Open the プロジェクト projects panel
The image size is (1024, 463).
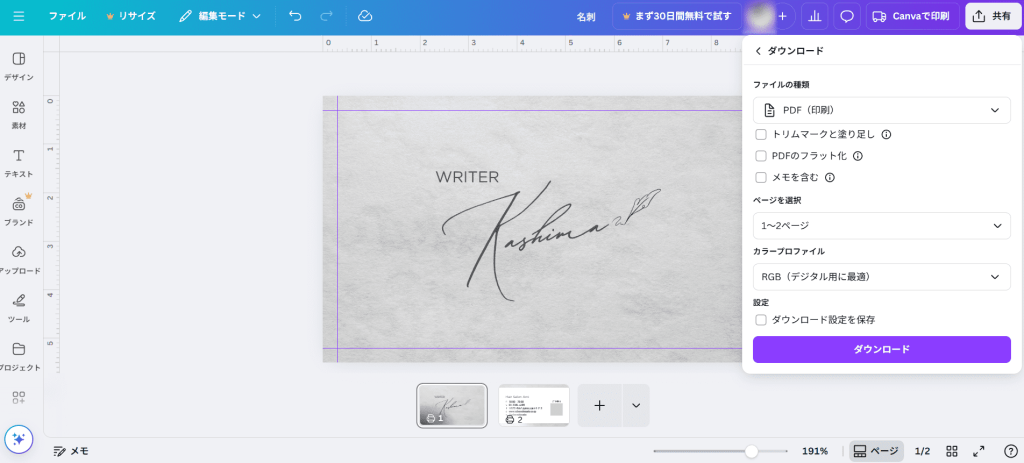[19, 357]
